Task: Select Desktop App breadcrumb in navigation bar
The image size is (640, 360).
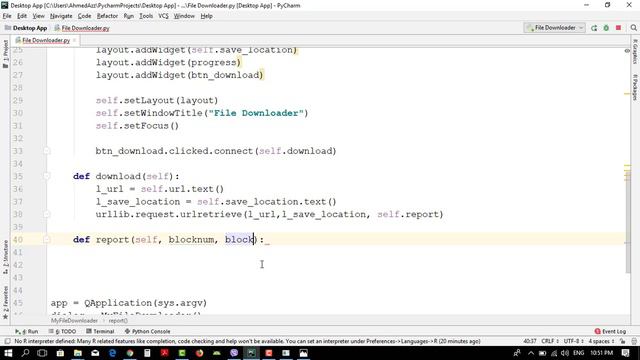Action: pos(26,28)
